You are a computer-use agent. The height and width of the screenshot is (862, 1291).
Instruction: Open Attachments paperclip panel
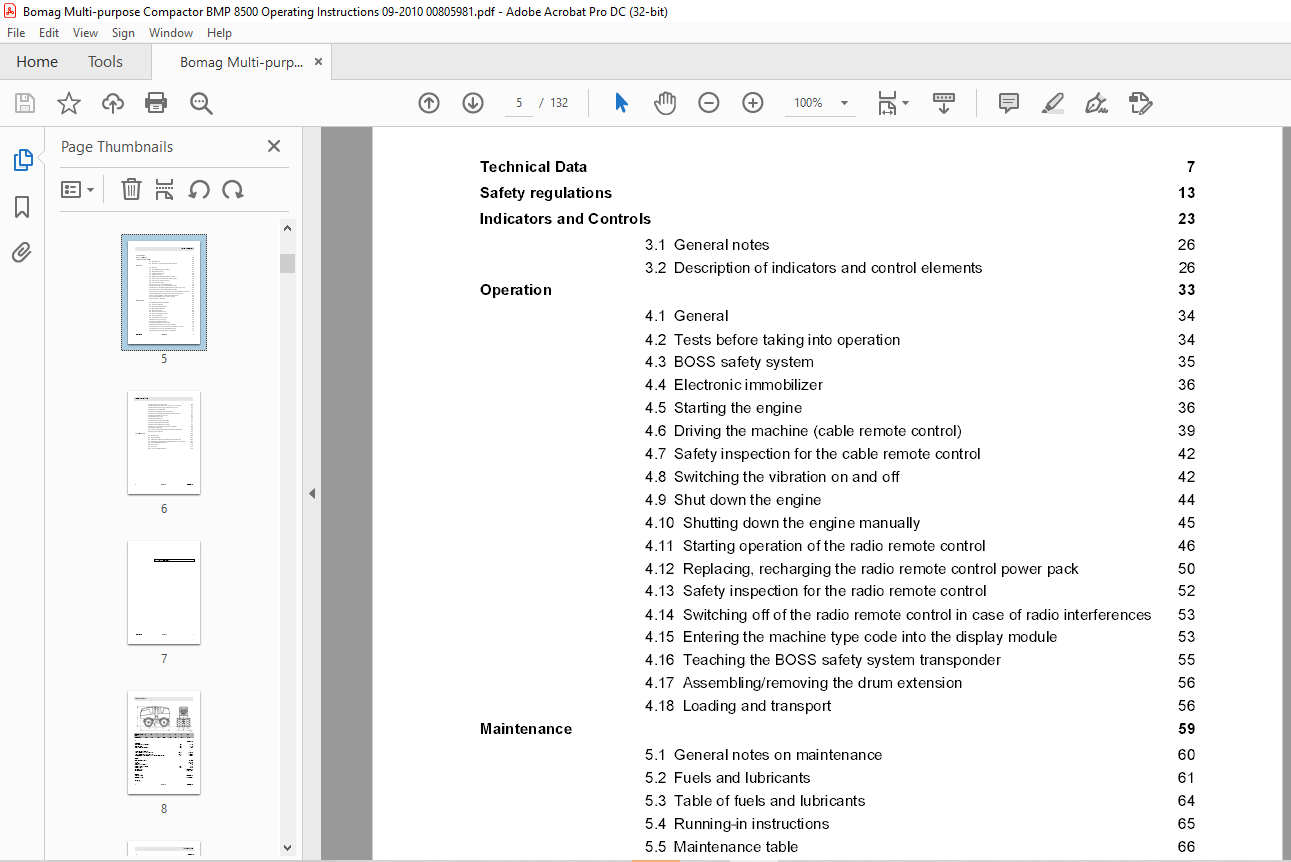point(22,253)
